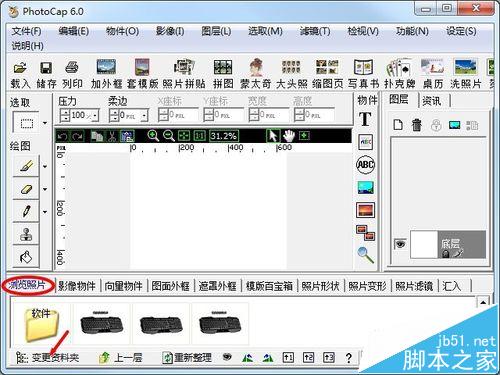
Task: Click the 储存 (save) toolbar icon
Action: [46, 74]
